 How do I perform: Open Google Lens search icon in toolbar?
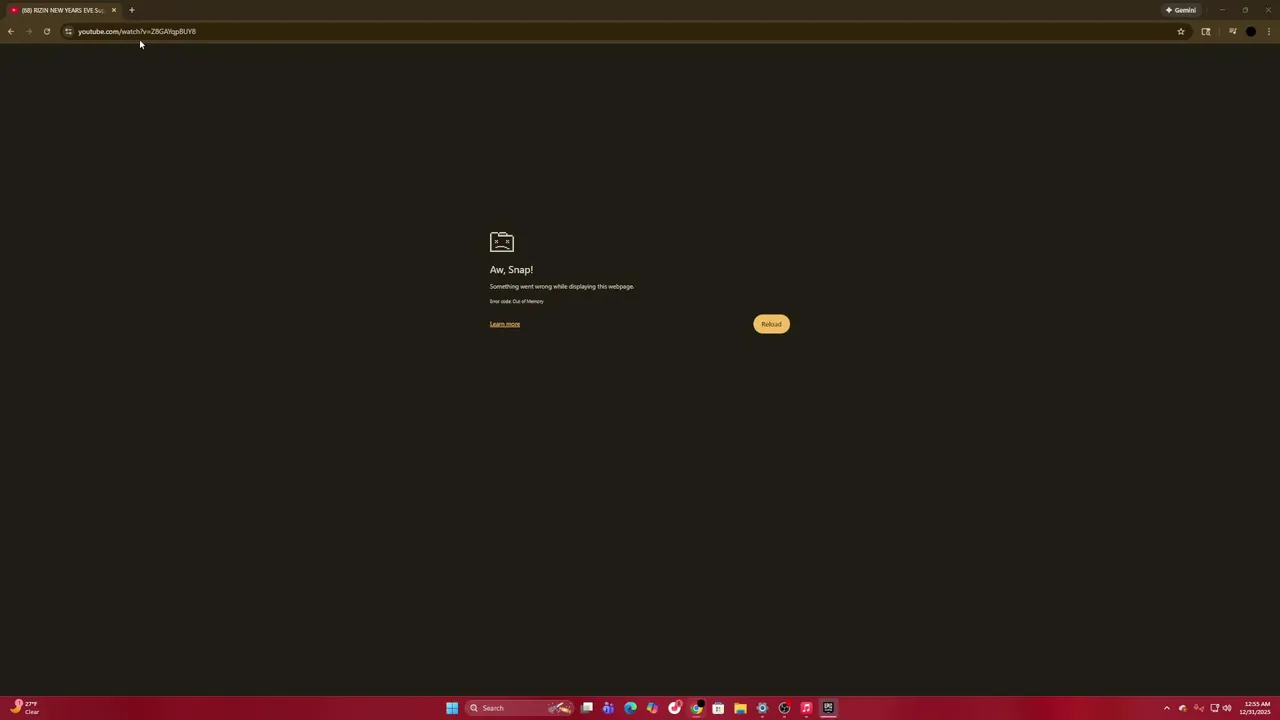click(x=1206, y=31)
